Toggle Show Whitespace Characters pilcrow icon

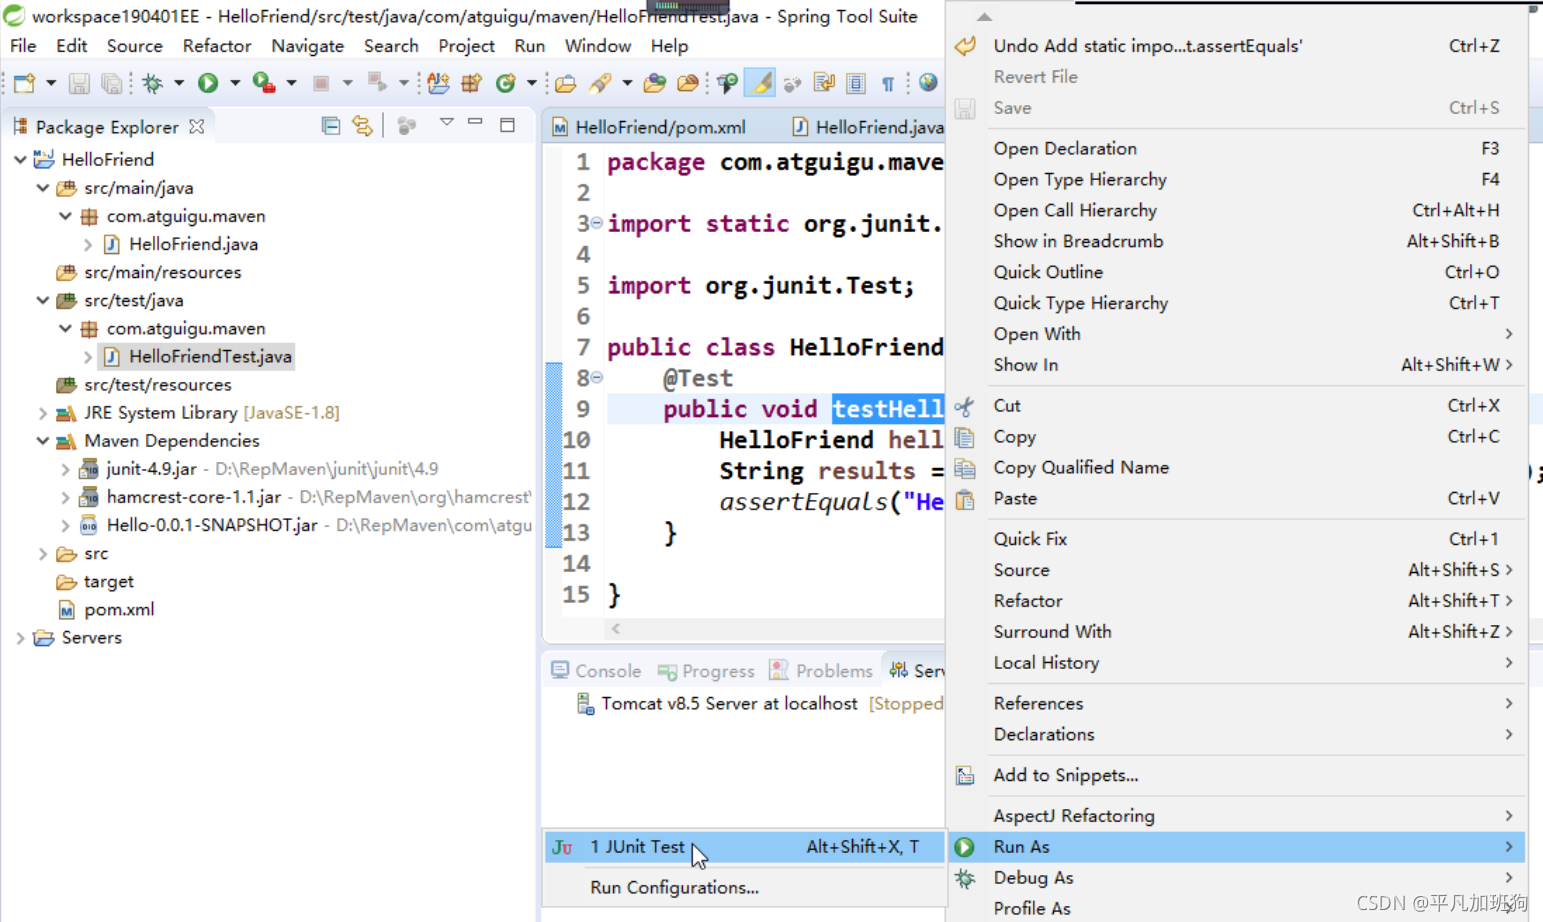[887, 84]
